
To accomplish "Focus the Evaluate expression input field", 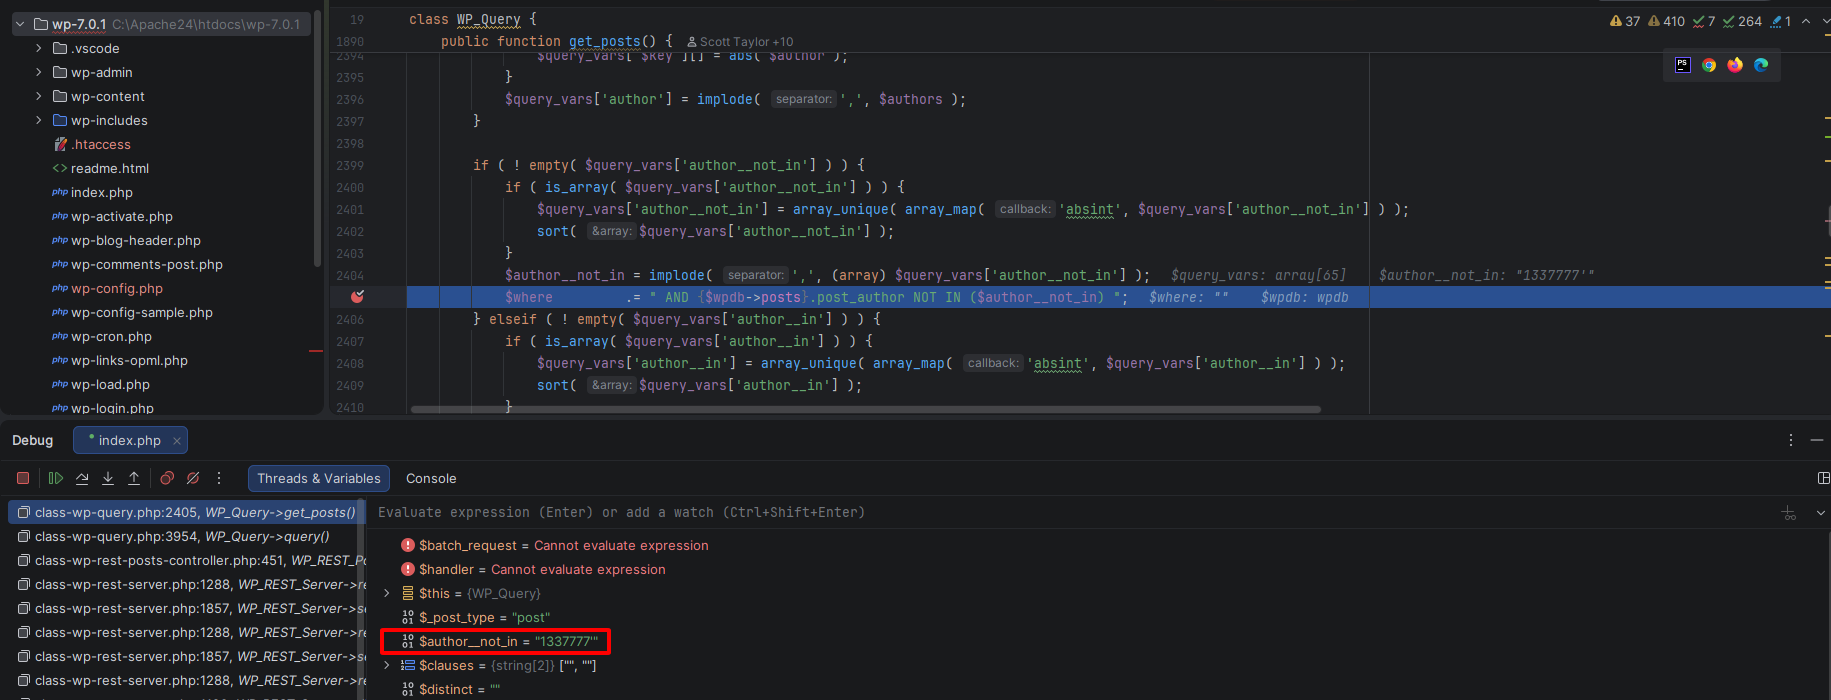I will 1070,512.
